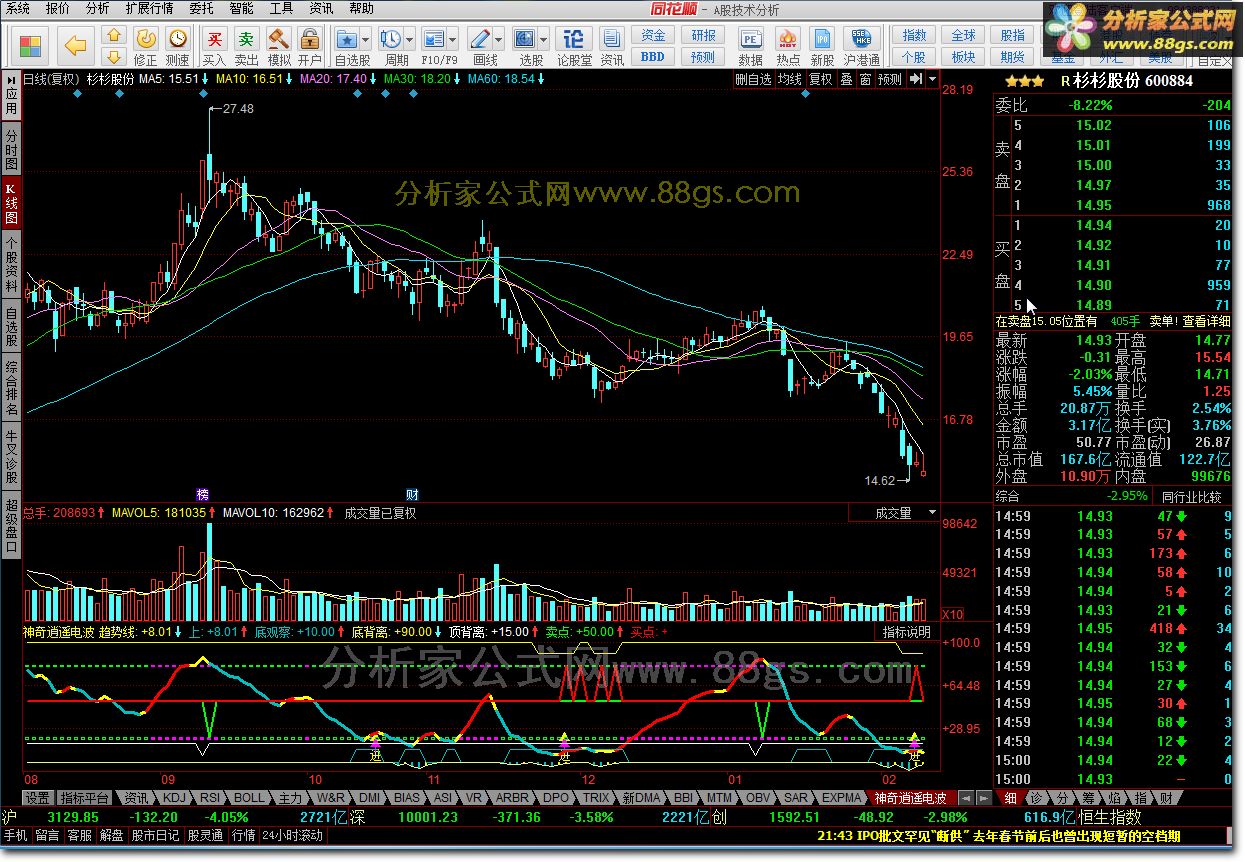Toggle 预测 forecast in chart header
Screen dimensions: 1245x862
(x=889, y=79)
